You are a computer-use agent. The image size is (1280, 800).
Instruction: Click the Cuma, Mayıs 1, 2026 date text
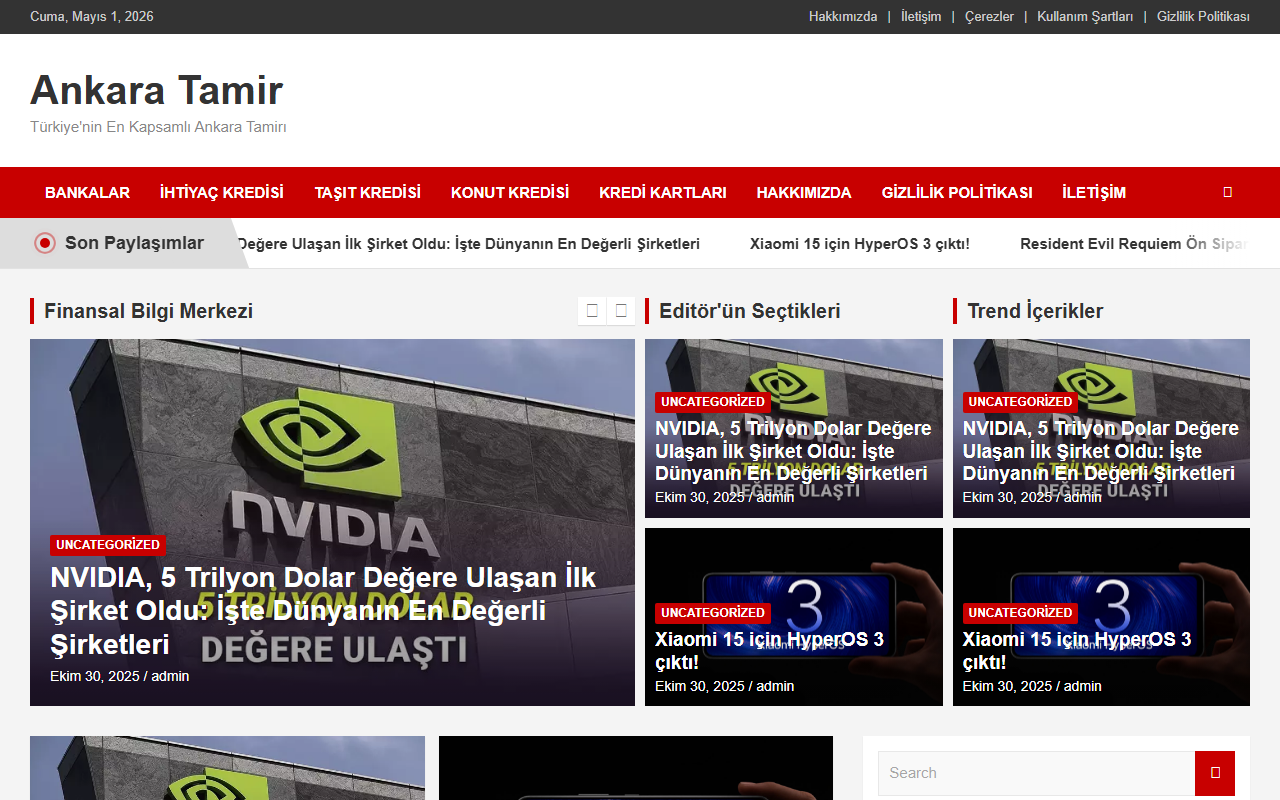tap(92, 17)
